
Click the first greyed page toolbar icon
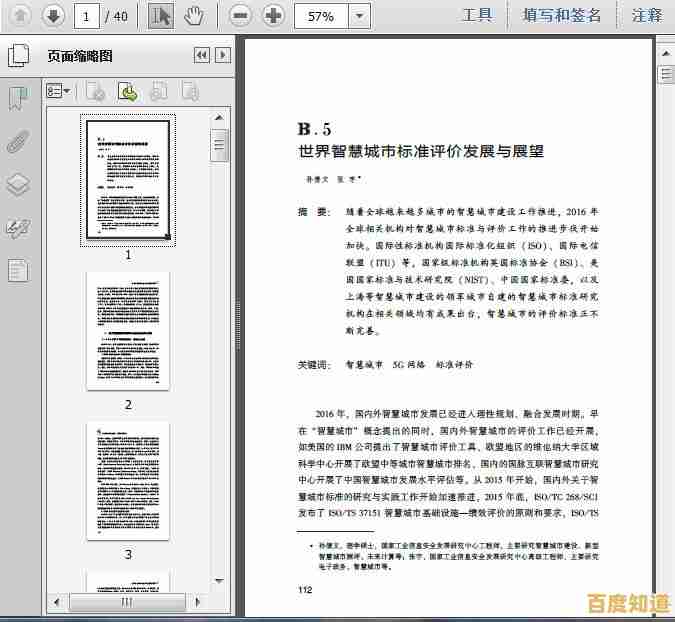coord(95,91)
